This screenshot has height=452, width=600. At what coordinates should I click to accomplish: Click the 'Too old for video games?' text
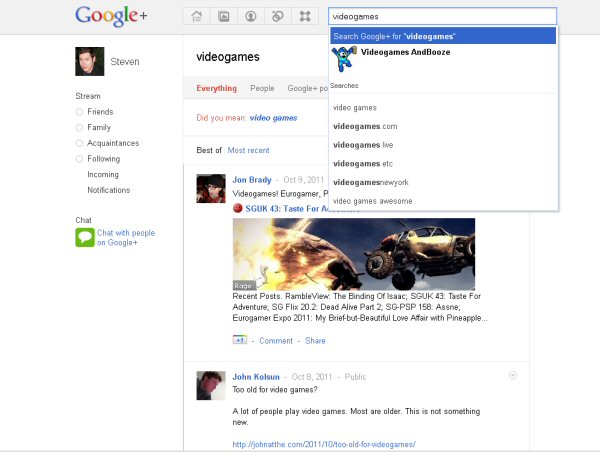coord(275,390)
